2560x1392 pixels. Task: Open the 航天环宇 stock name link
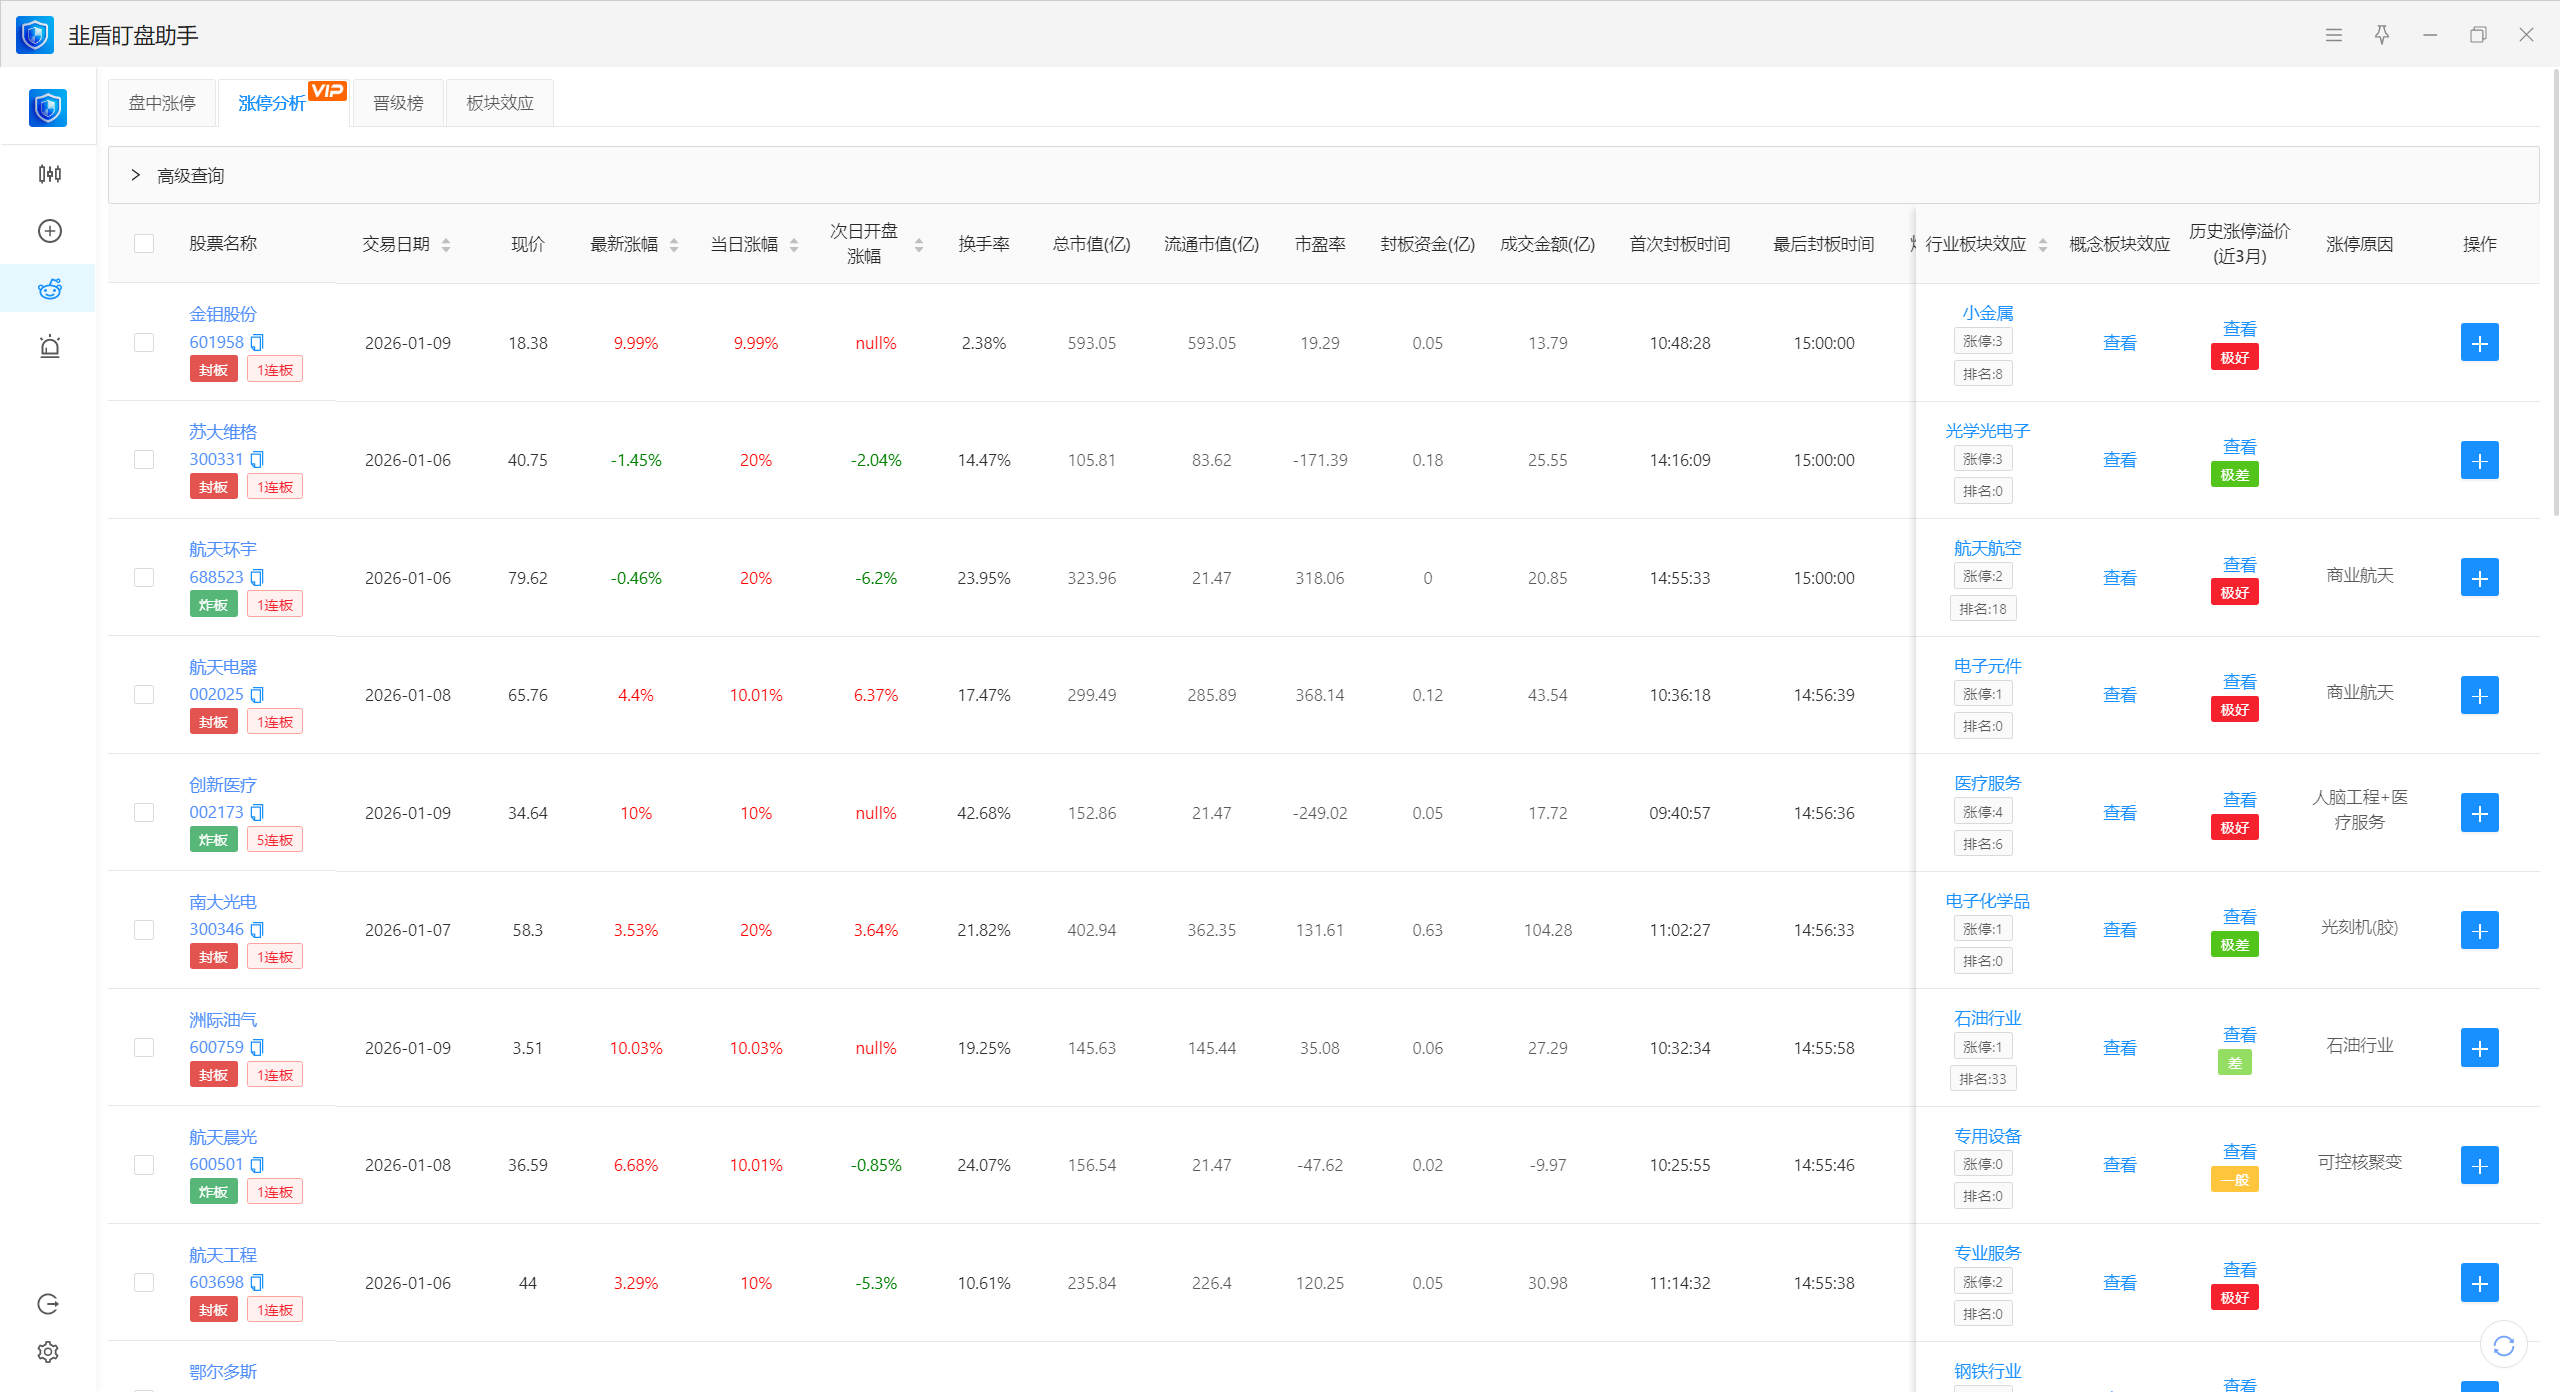[223, 549]
